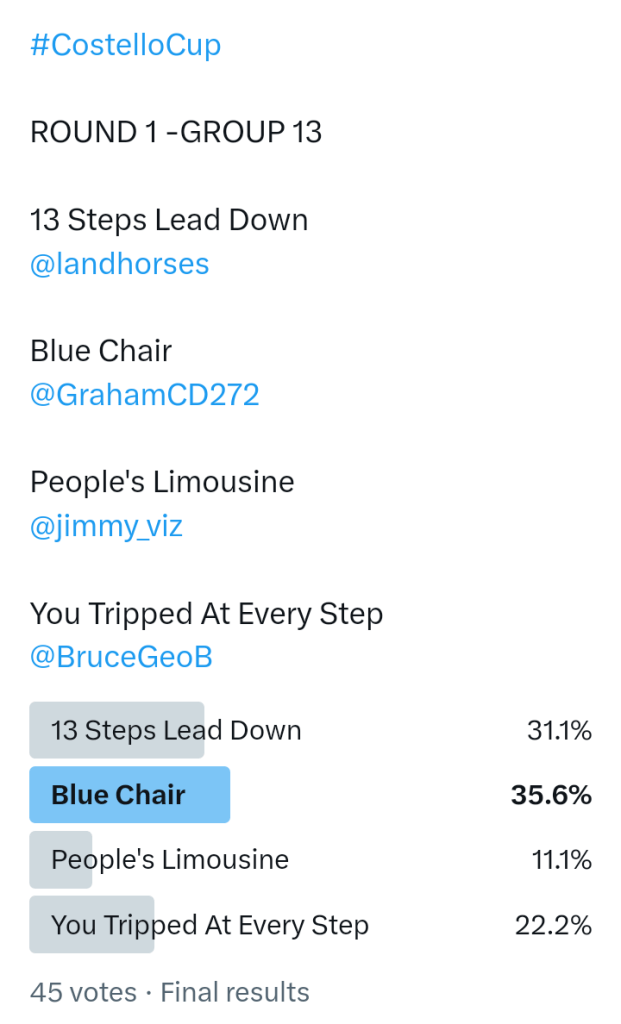Screen dimensions: 621x1024
Task: Click the 13 Steps Lead Down line above @landhorses
Action: click(x=169, y=220)
